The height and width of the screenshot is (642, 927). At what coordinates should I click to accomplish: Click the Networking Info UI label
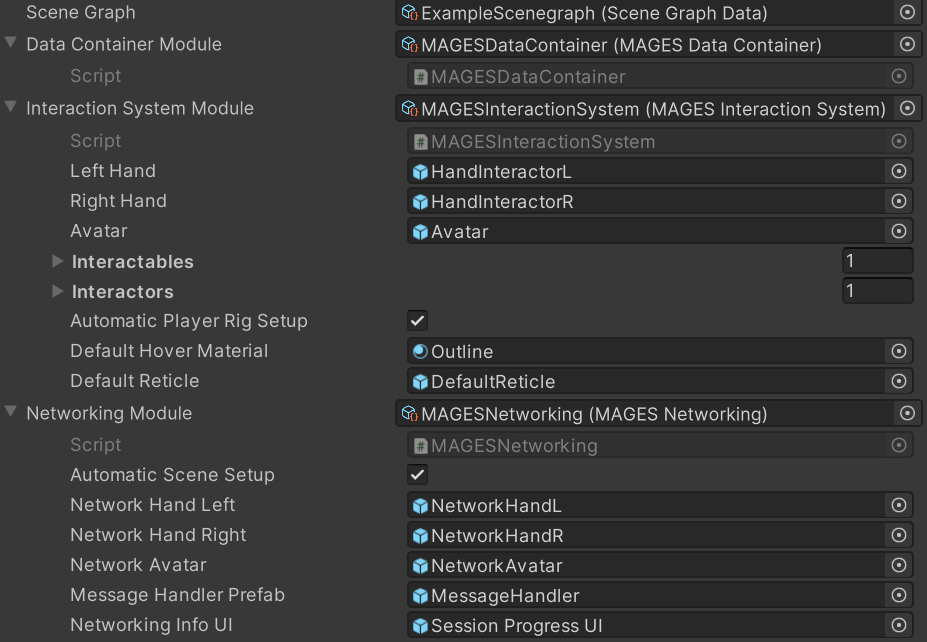151,625
